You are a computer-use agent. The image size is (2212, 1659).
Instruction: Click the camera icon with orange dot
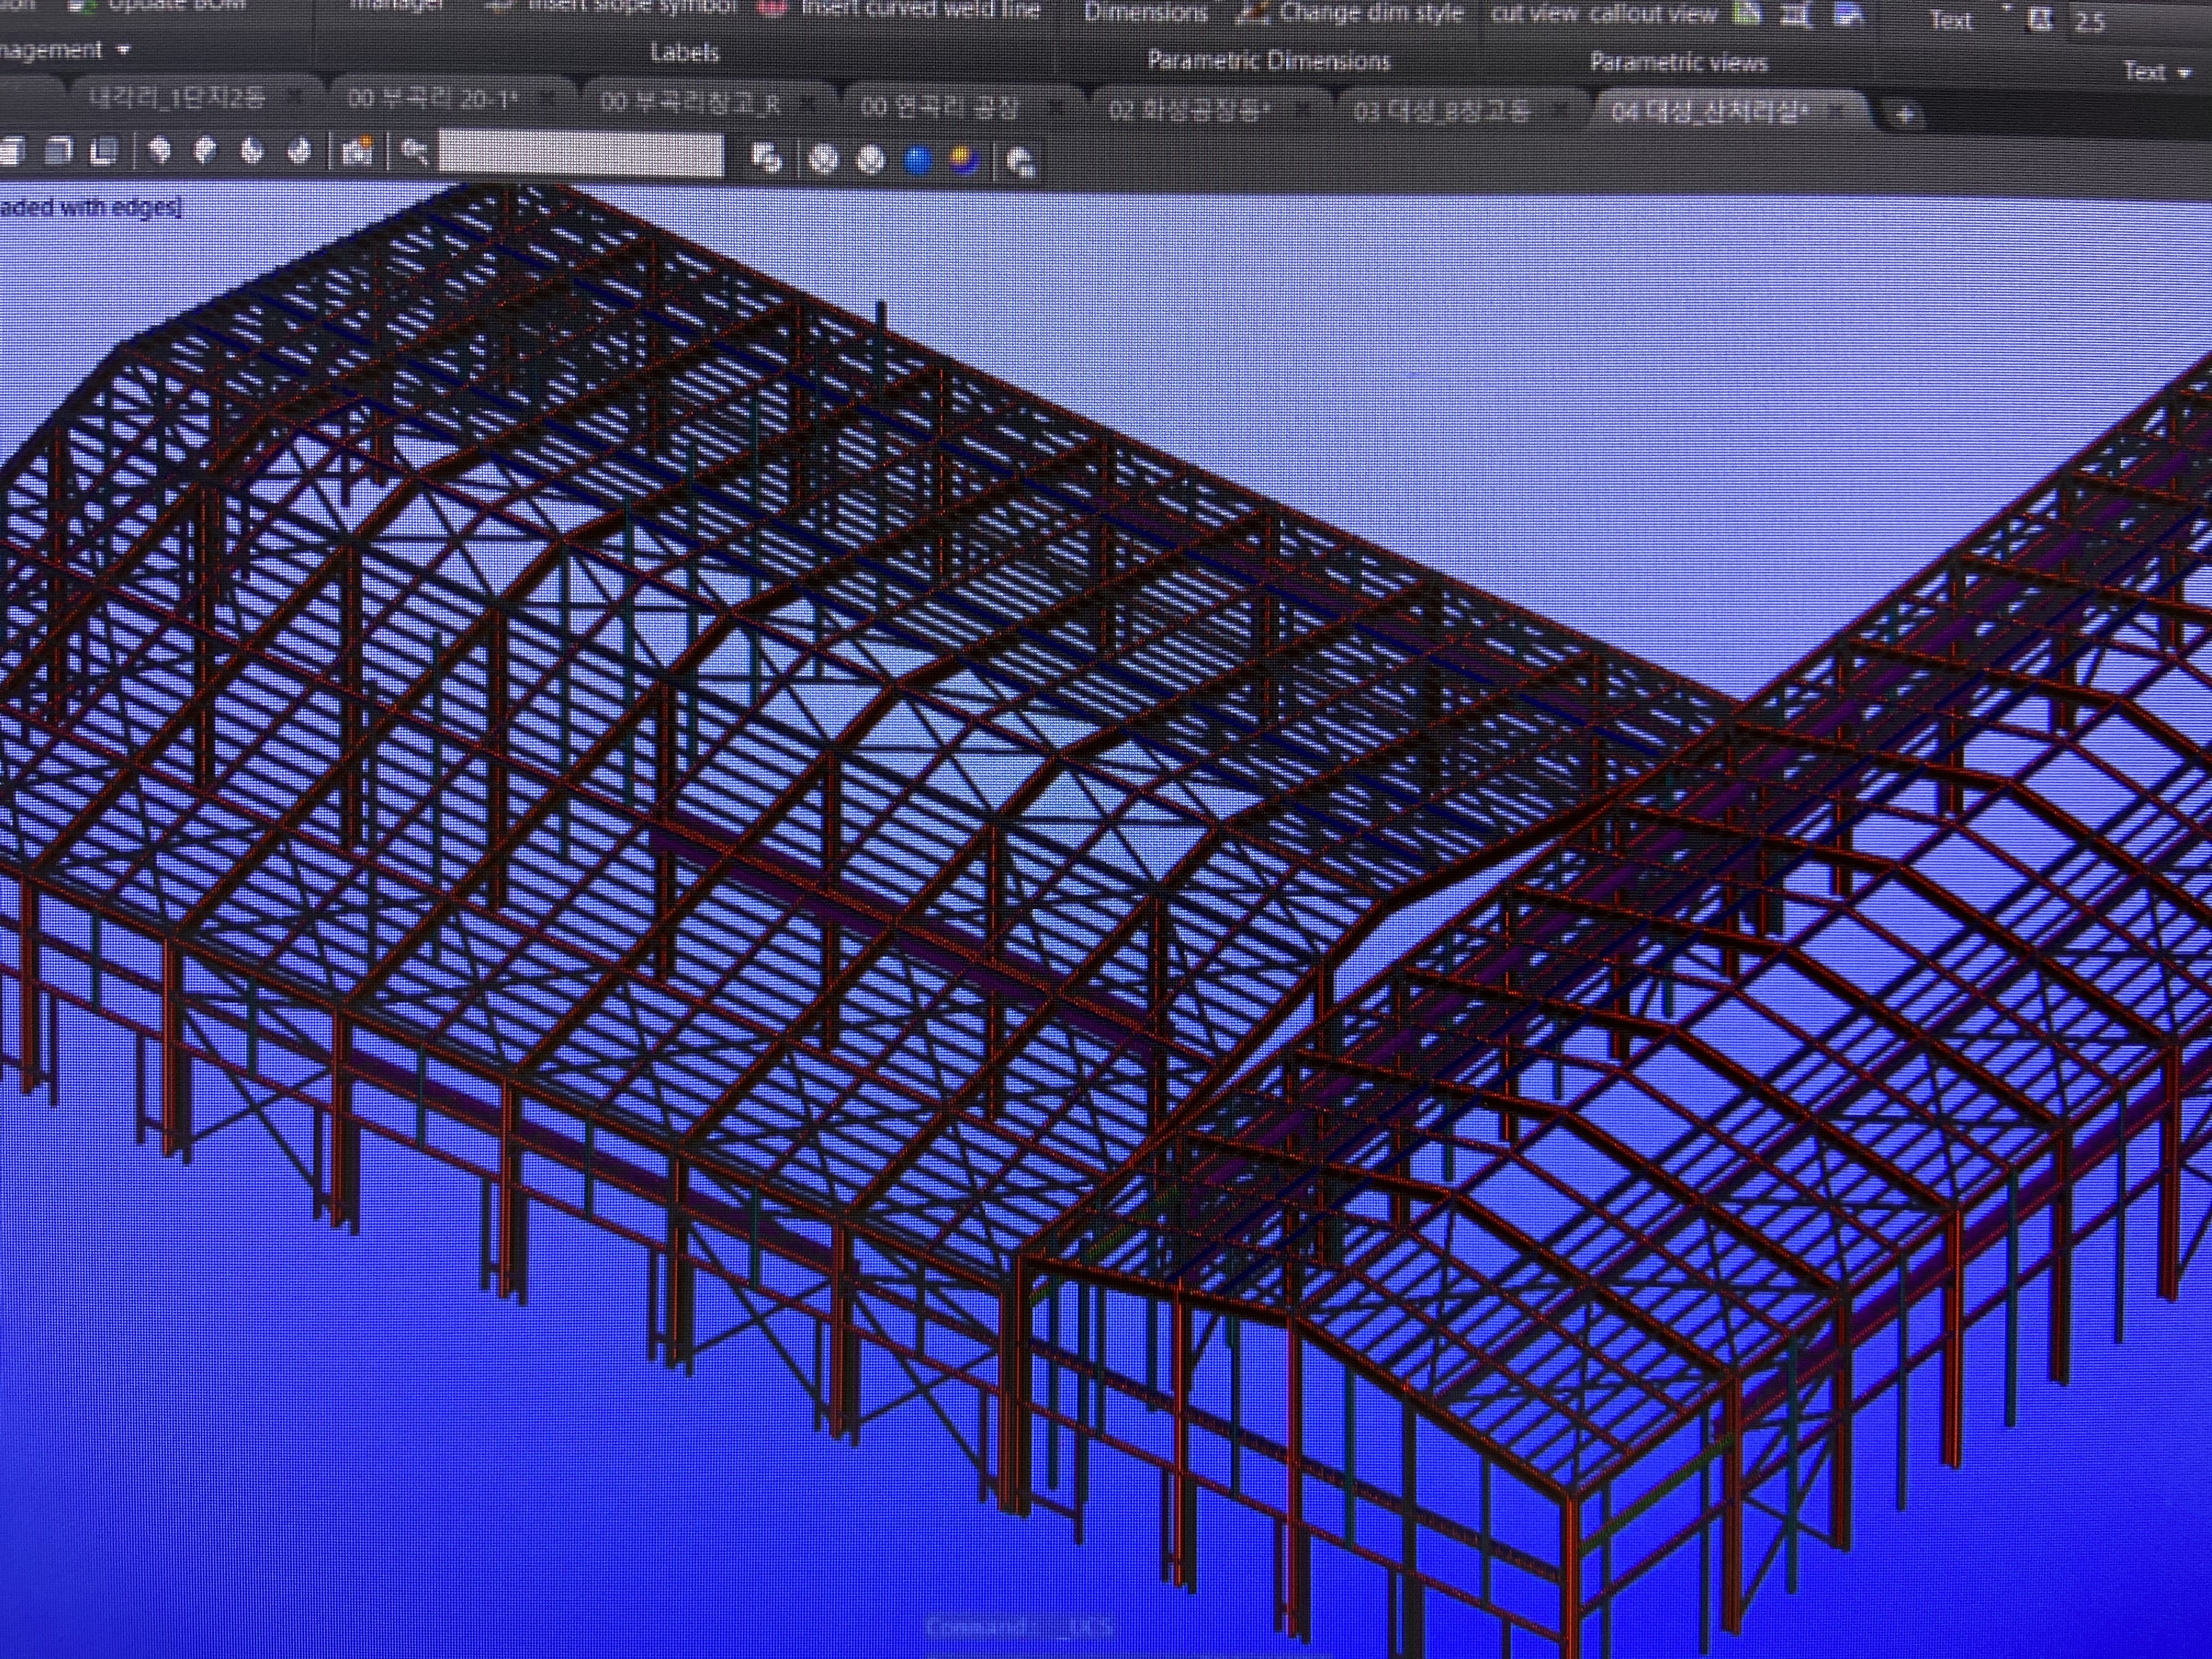coord(357,150)
